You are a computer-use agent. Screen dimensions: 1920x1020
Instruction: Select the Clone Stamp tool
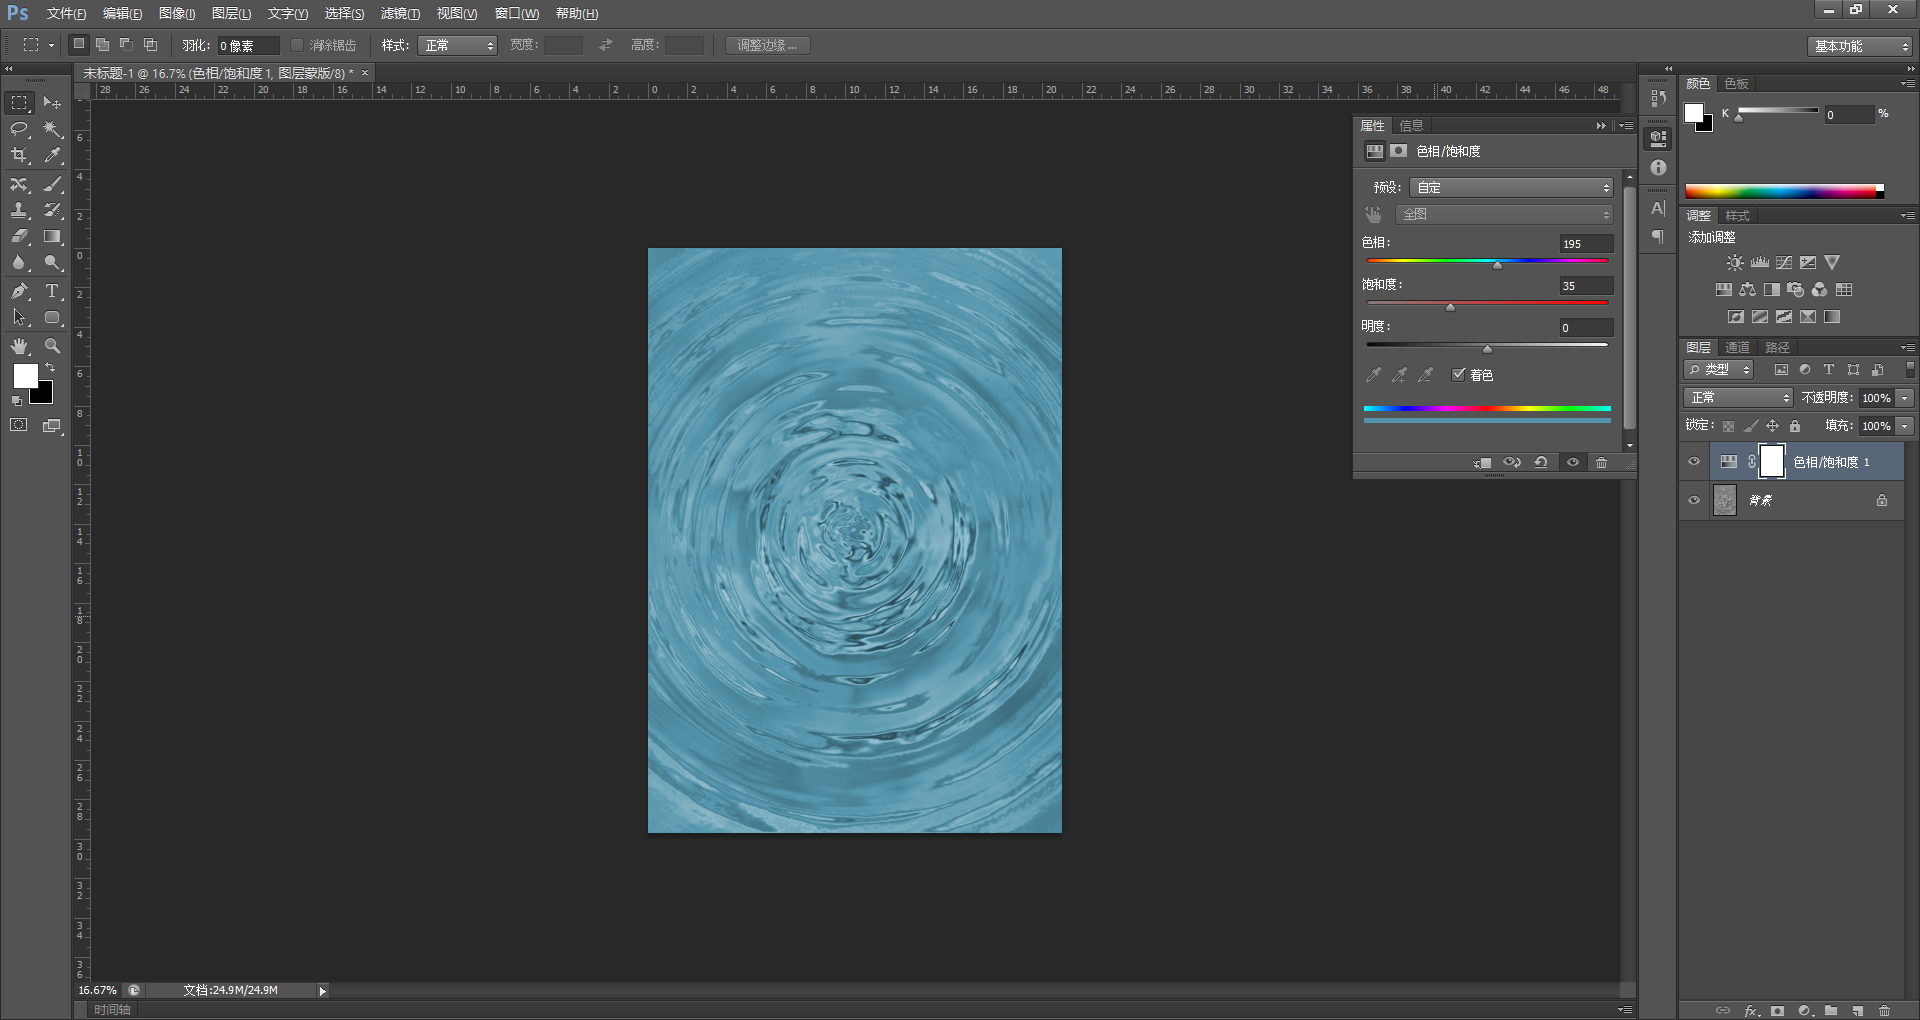tap(20, 210)
